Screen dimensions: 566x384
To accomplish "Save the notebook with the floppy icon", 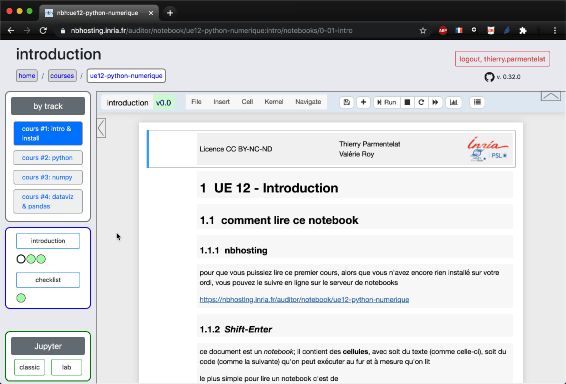I will [x=347, y=102].
